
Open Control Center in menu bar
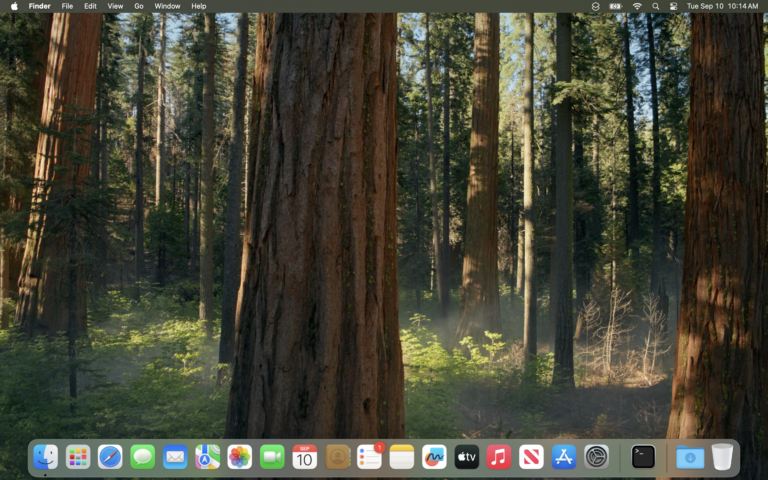(x=673, y=6)
